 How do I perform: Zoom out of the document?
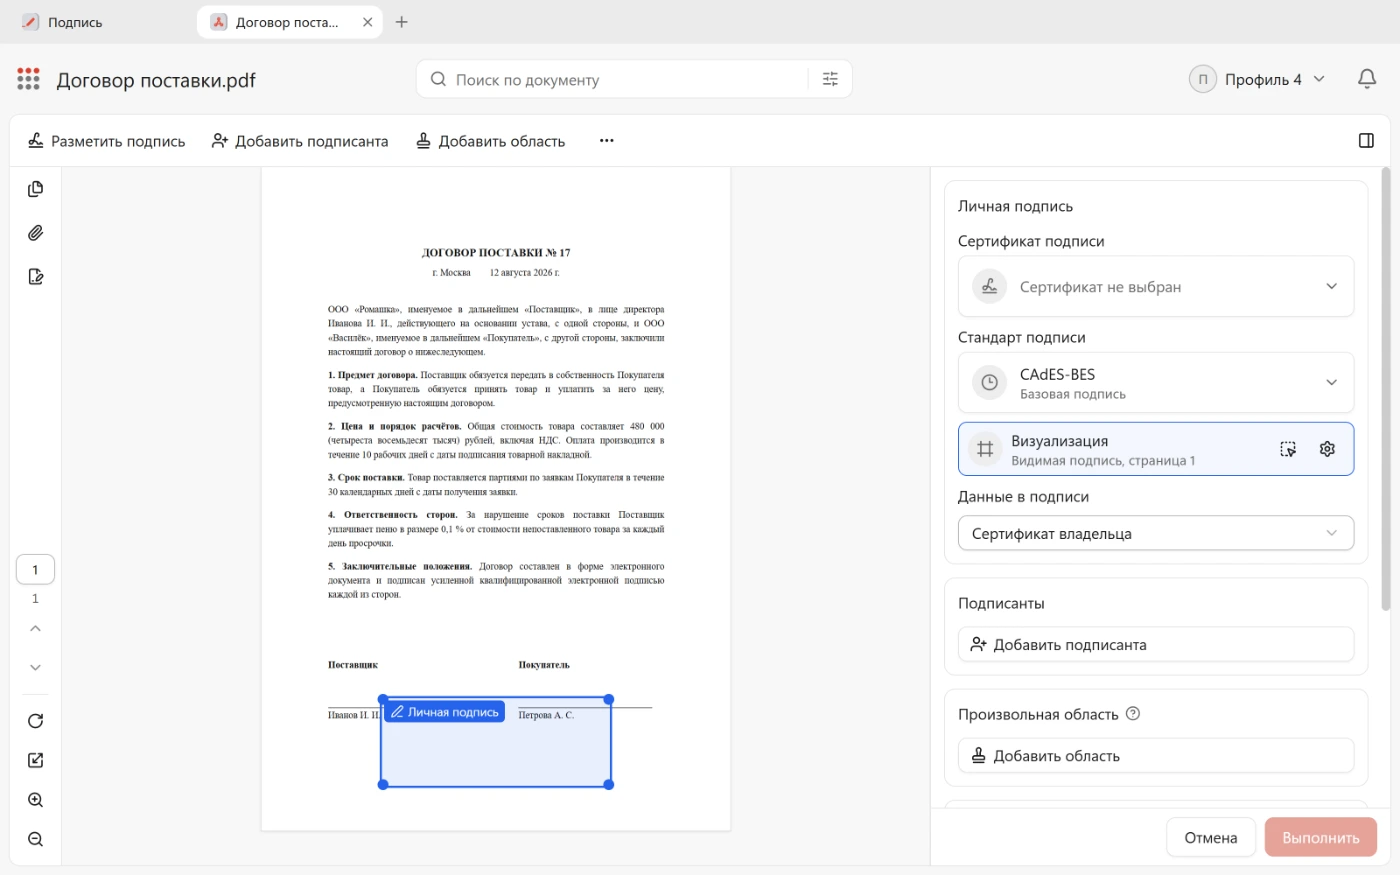(35, 839)
